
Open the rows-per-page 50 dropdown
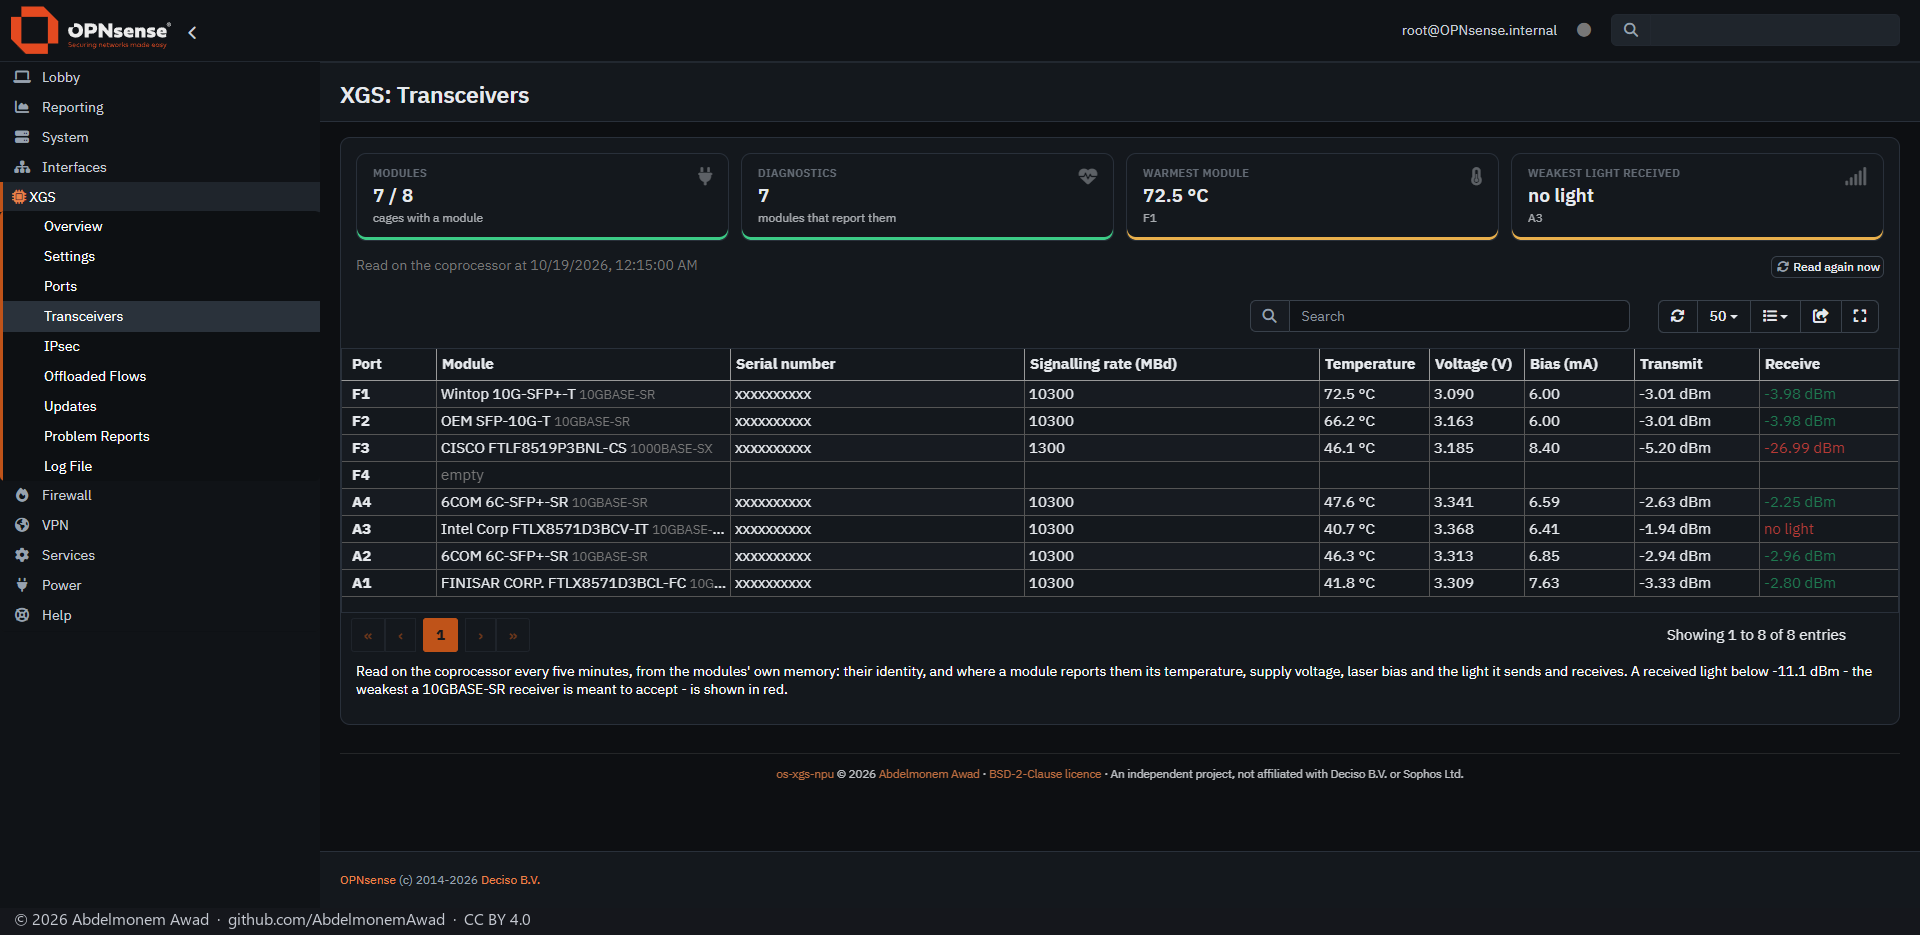pos(1723,316)
